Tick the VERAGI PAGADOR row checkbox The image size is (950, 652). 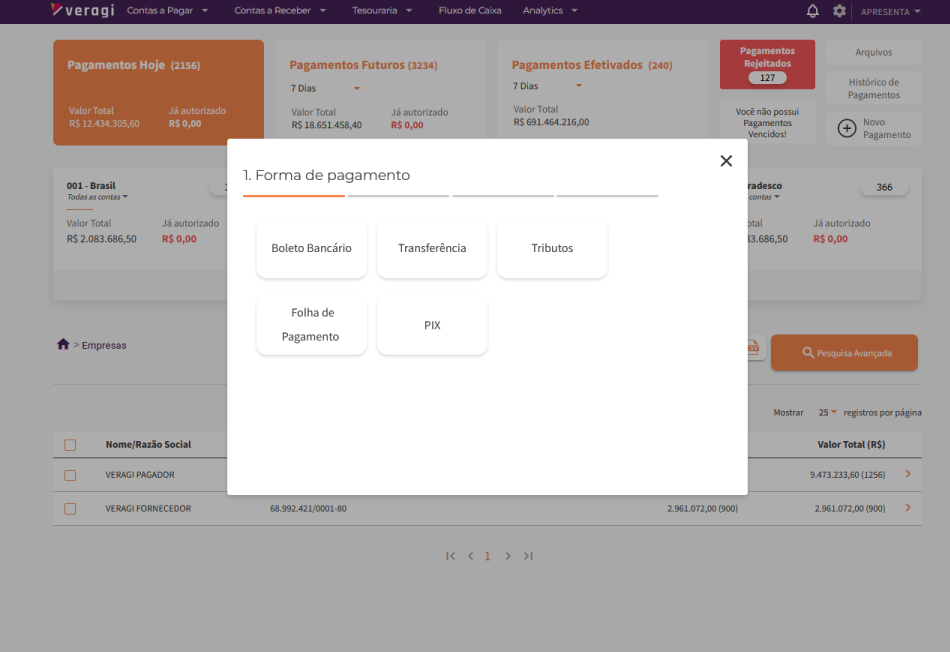70,475
